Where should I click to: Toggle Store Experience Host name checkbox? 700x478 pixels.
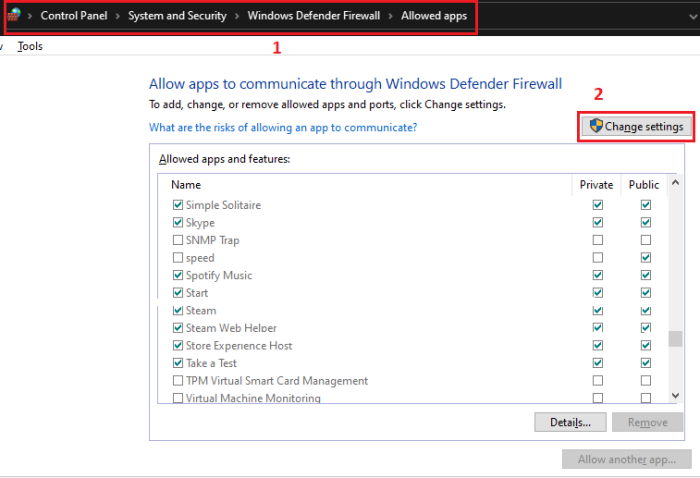coord(178,345)
